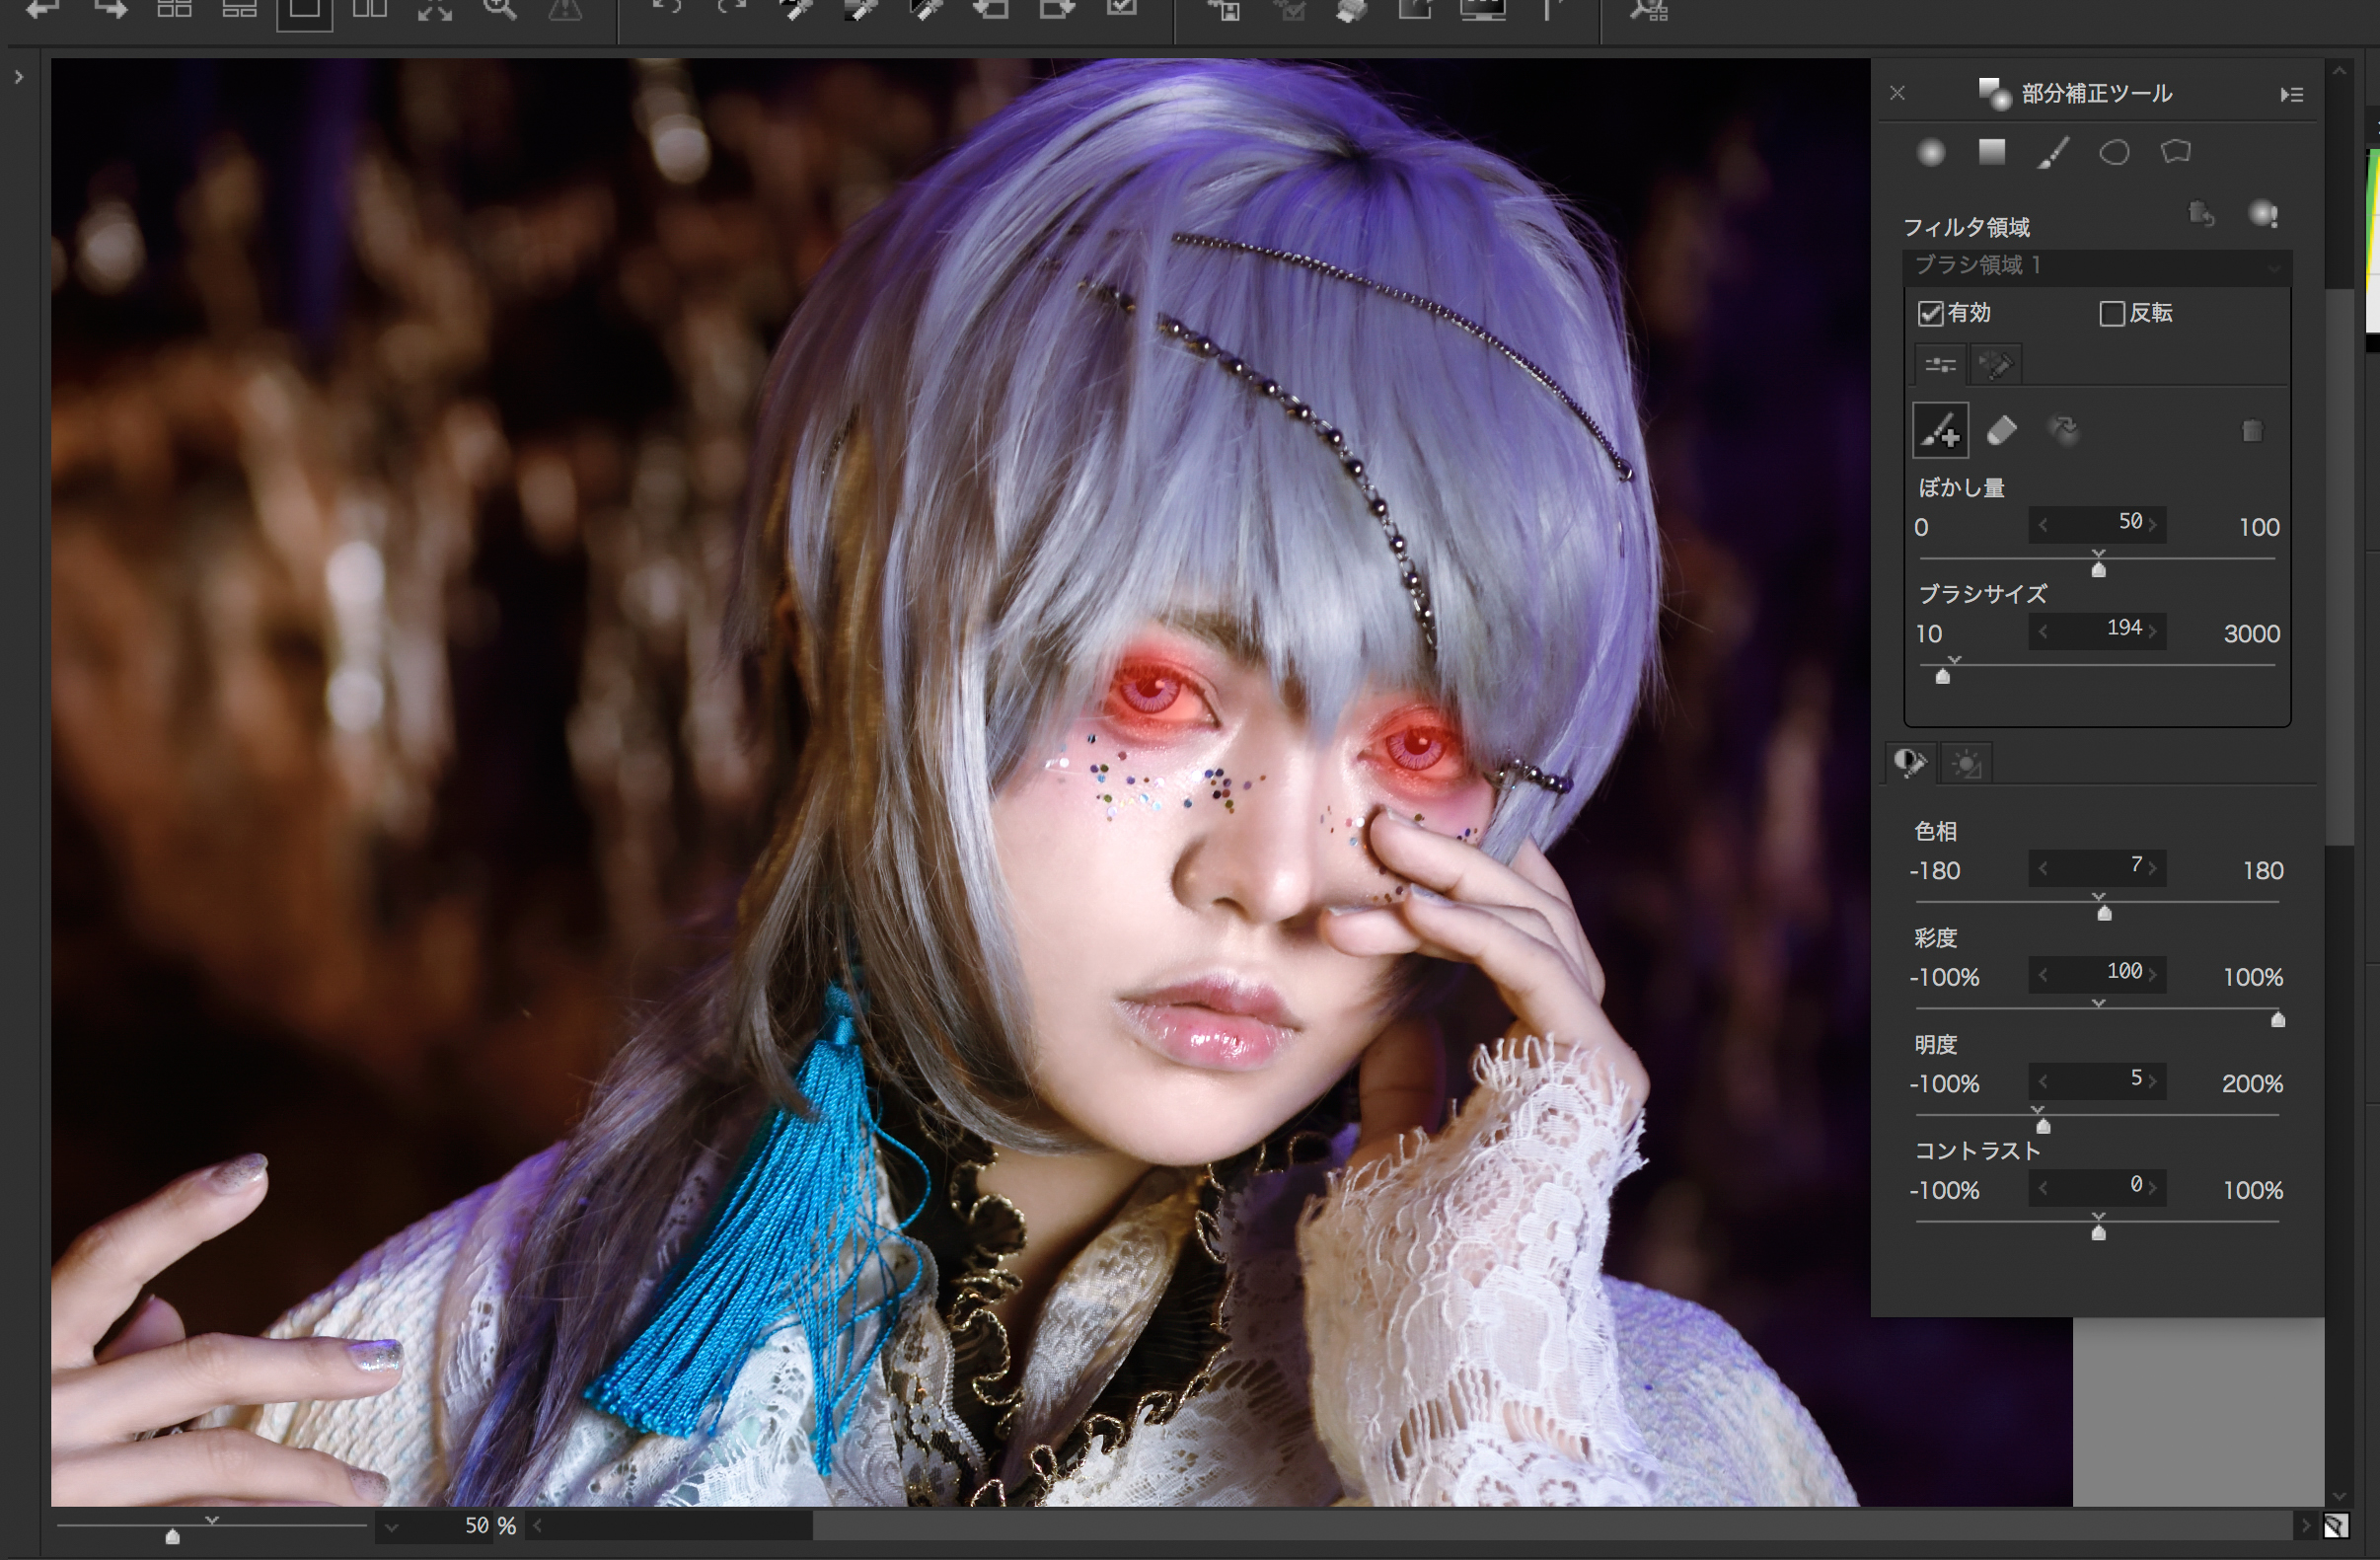The height and width of the screenshot is (1560, 2380).
Task: Increase the 色相 value with right arrow
Action: [2153, 868]
